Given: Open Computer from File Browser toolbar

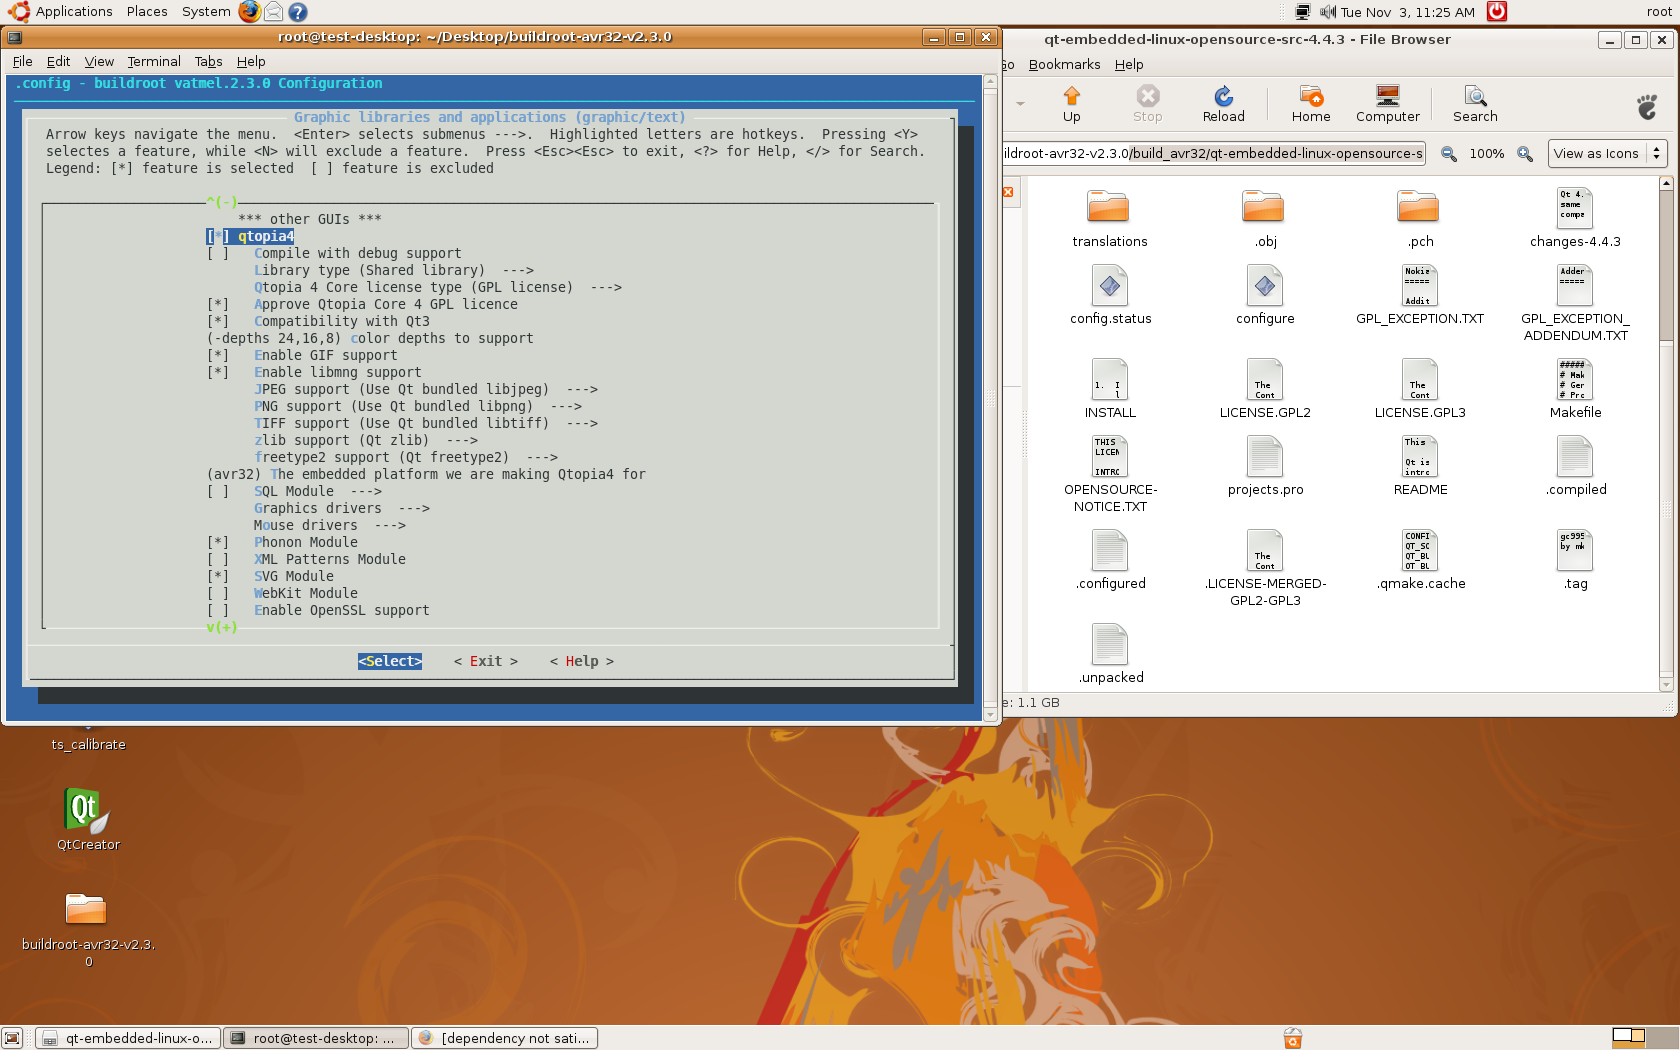Looking at the screenshot, I should click(1387, 104).
